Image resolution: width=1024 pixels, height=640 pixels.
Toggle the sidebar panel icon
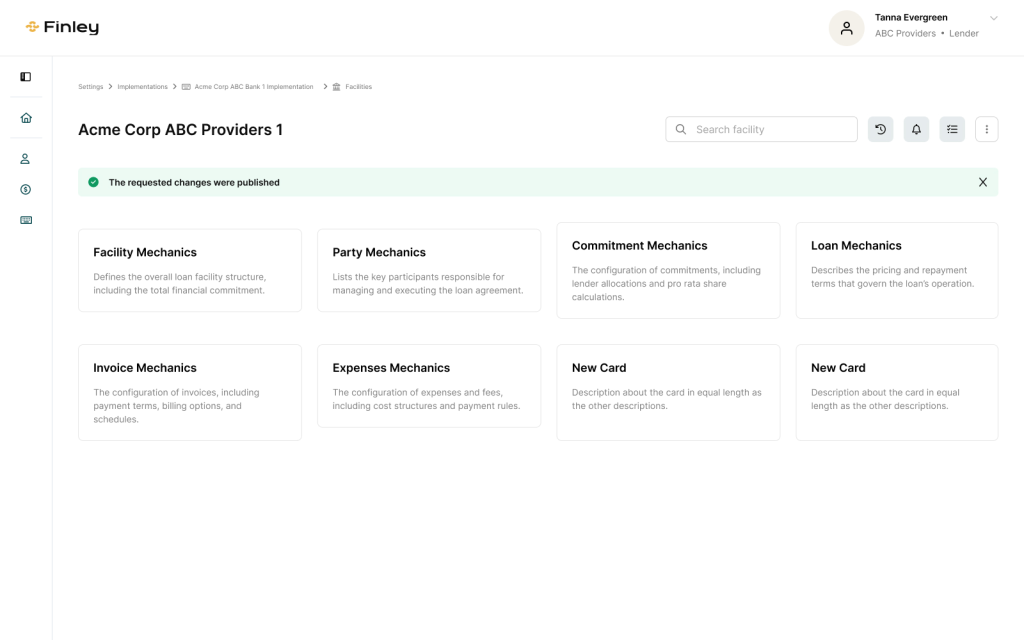26,77
